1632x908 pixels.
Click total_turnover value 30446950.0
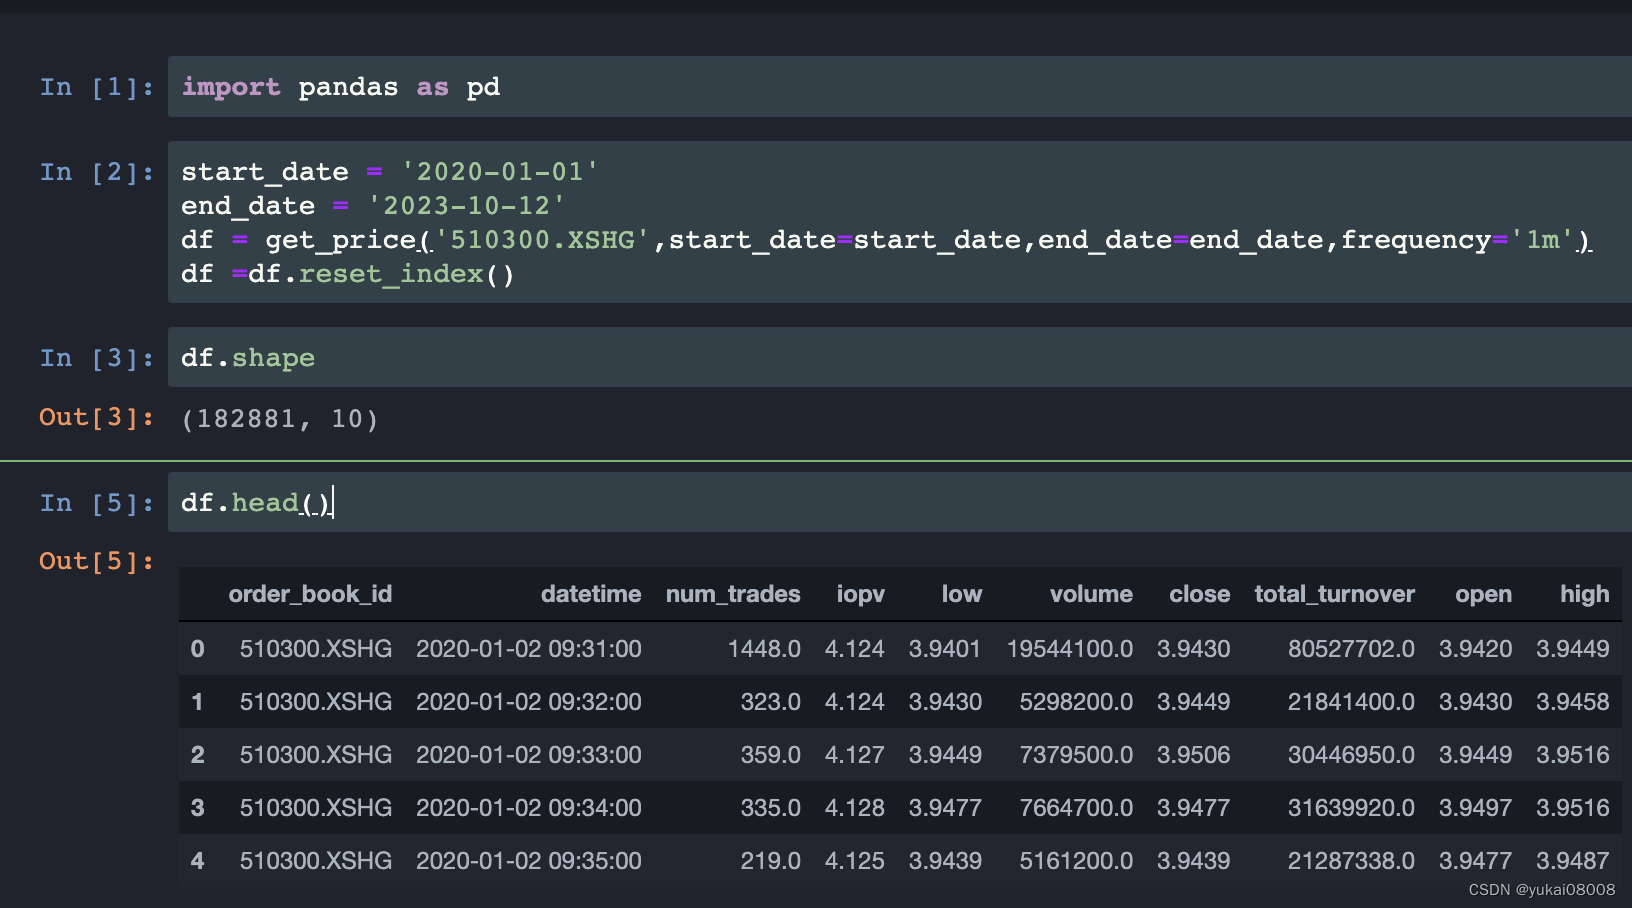tap(1351, 755)
